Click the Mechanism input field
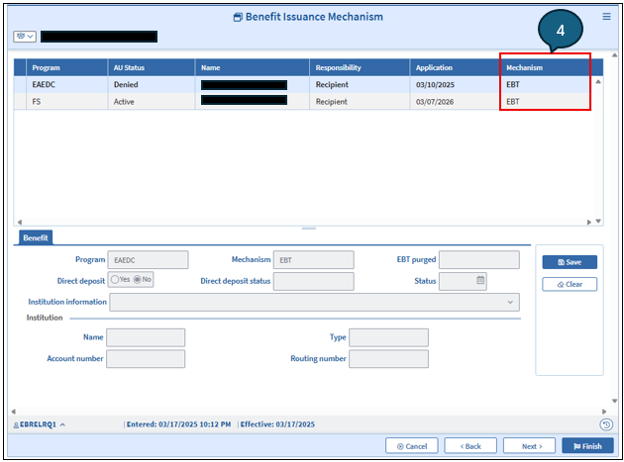624x462 pixels. tap(314, 260)
